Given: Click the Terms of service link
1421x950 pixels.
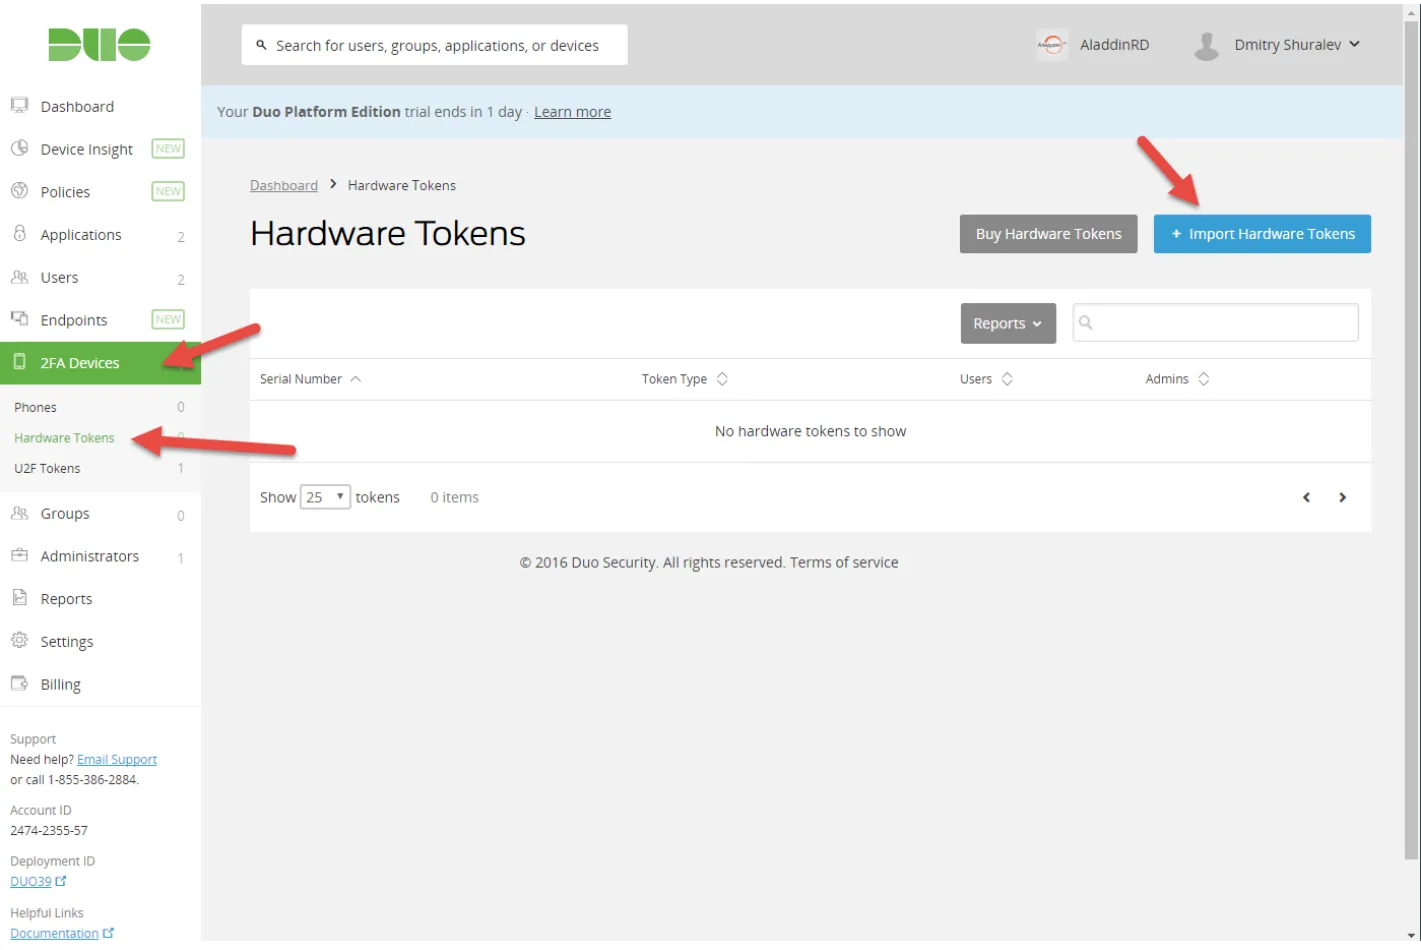Looking at the screenshot, I should coord(844,562).
